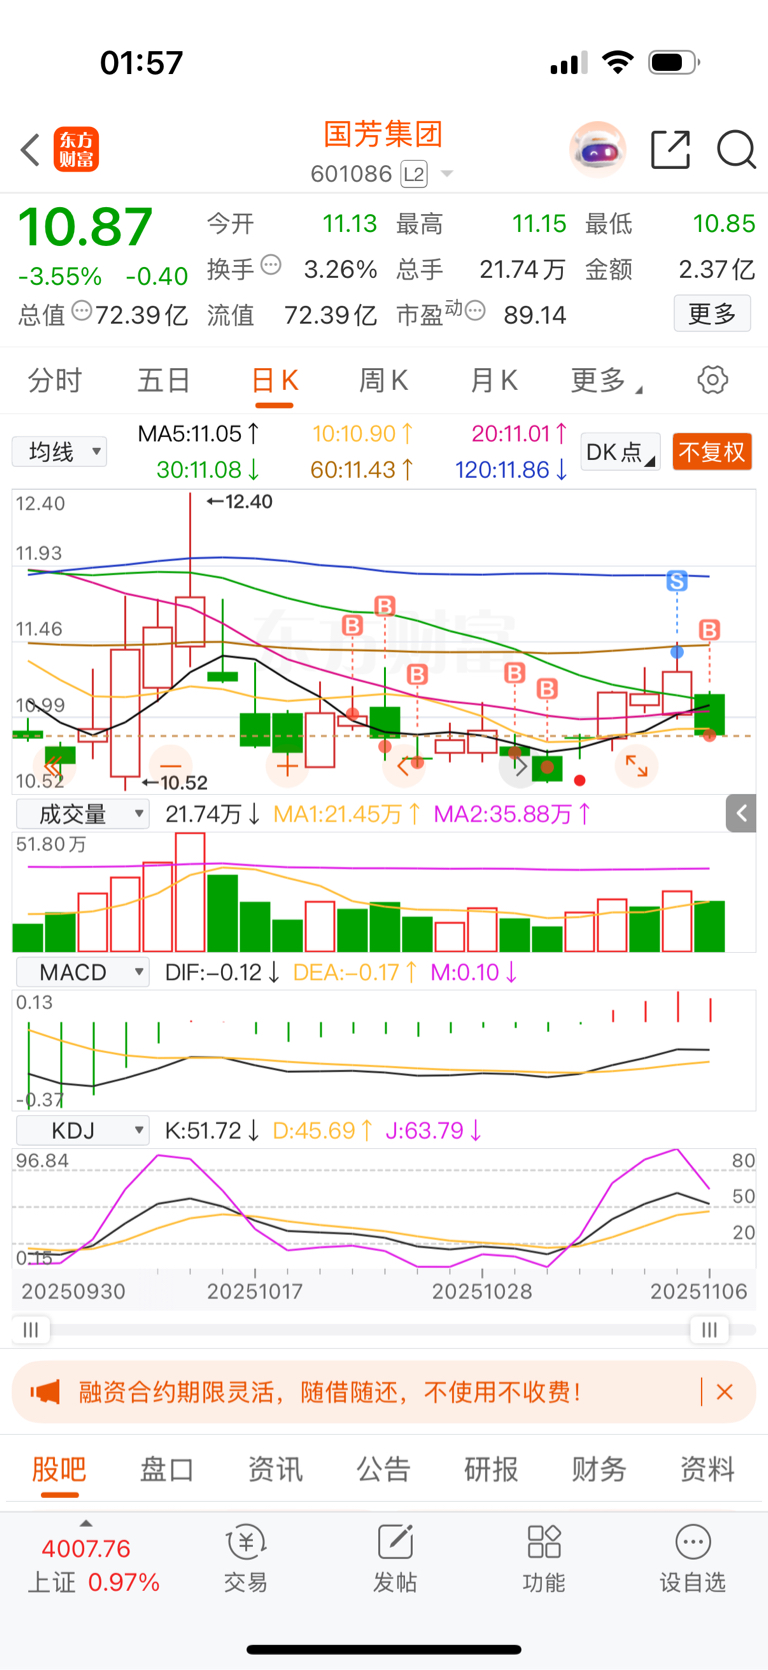768x1670 pixels.
Task: Open the 资料 tab
Action: (x=707, y=1469)
